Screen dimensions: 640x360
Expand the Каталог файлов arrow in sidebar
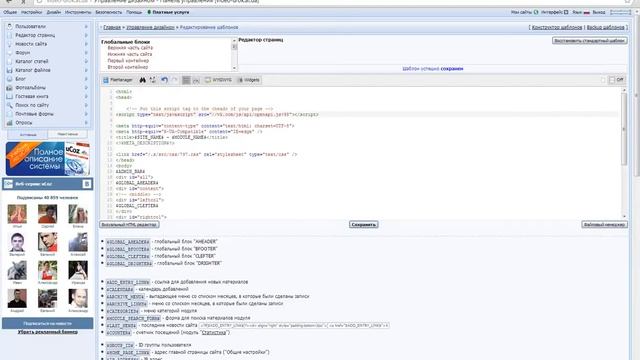point(86,70)
